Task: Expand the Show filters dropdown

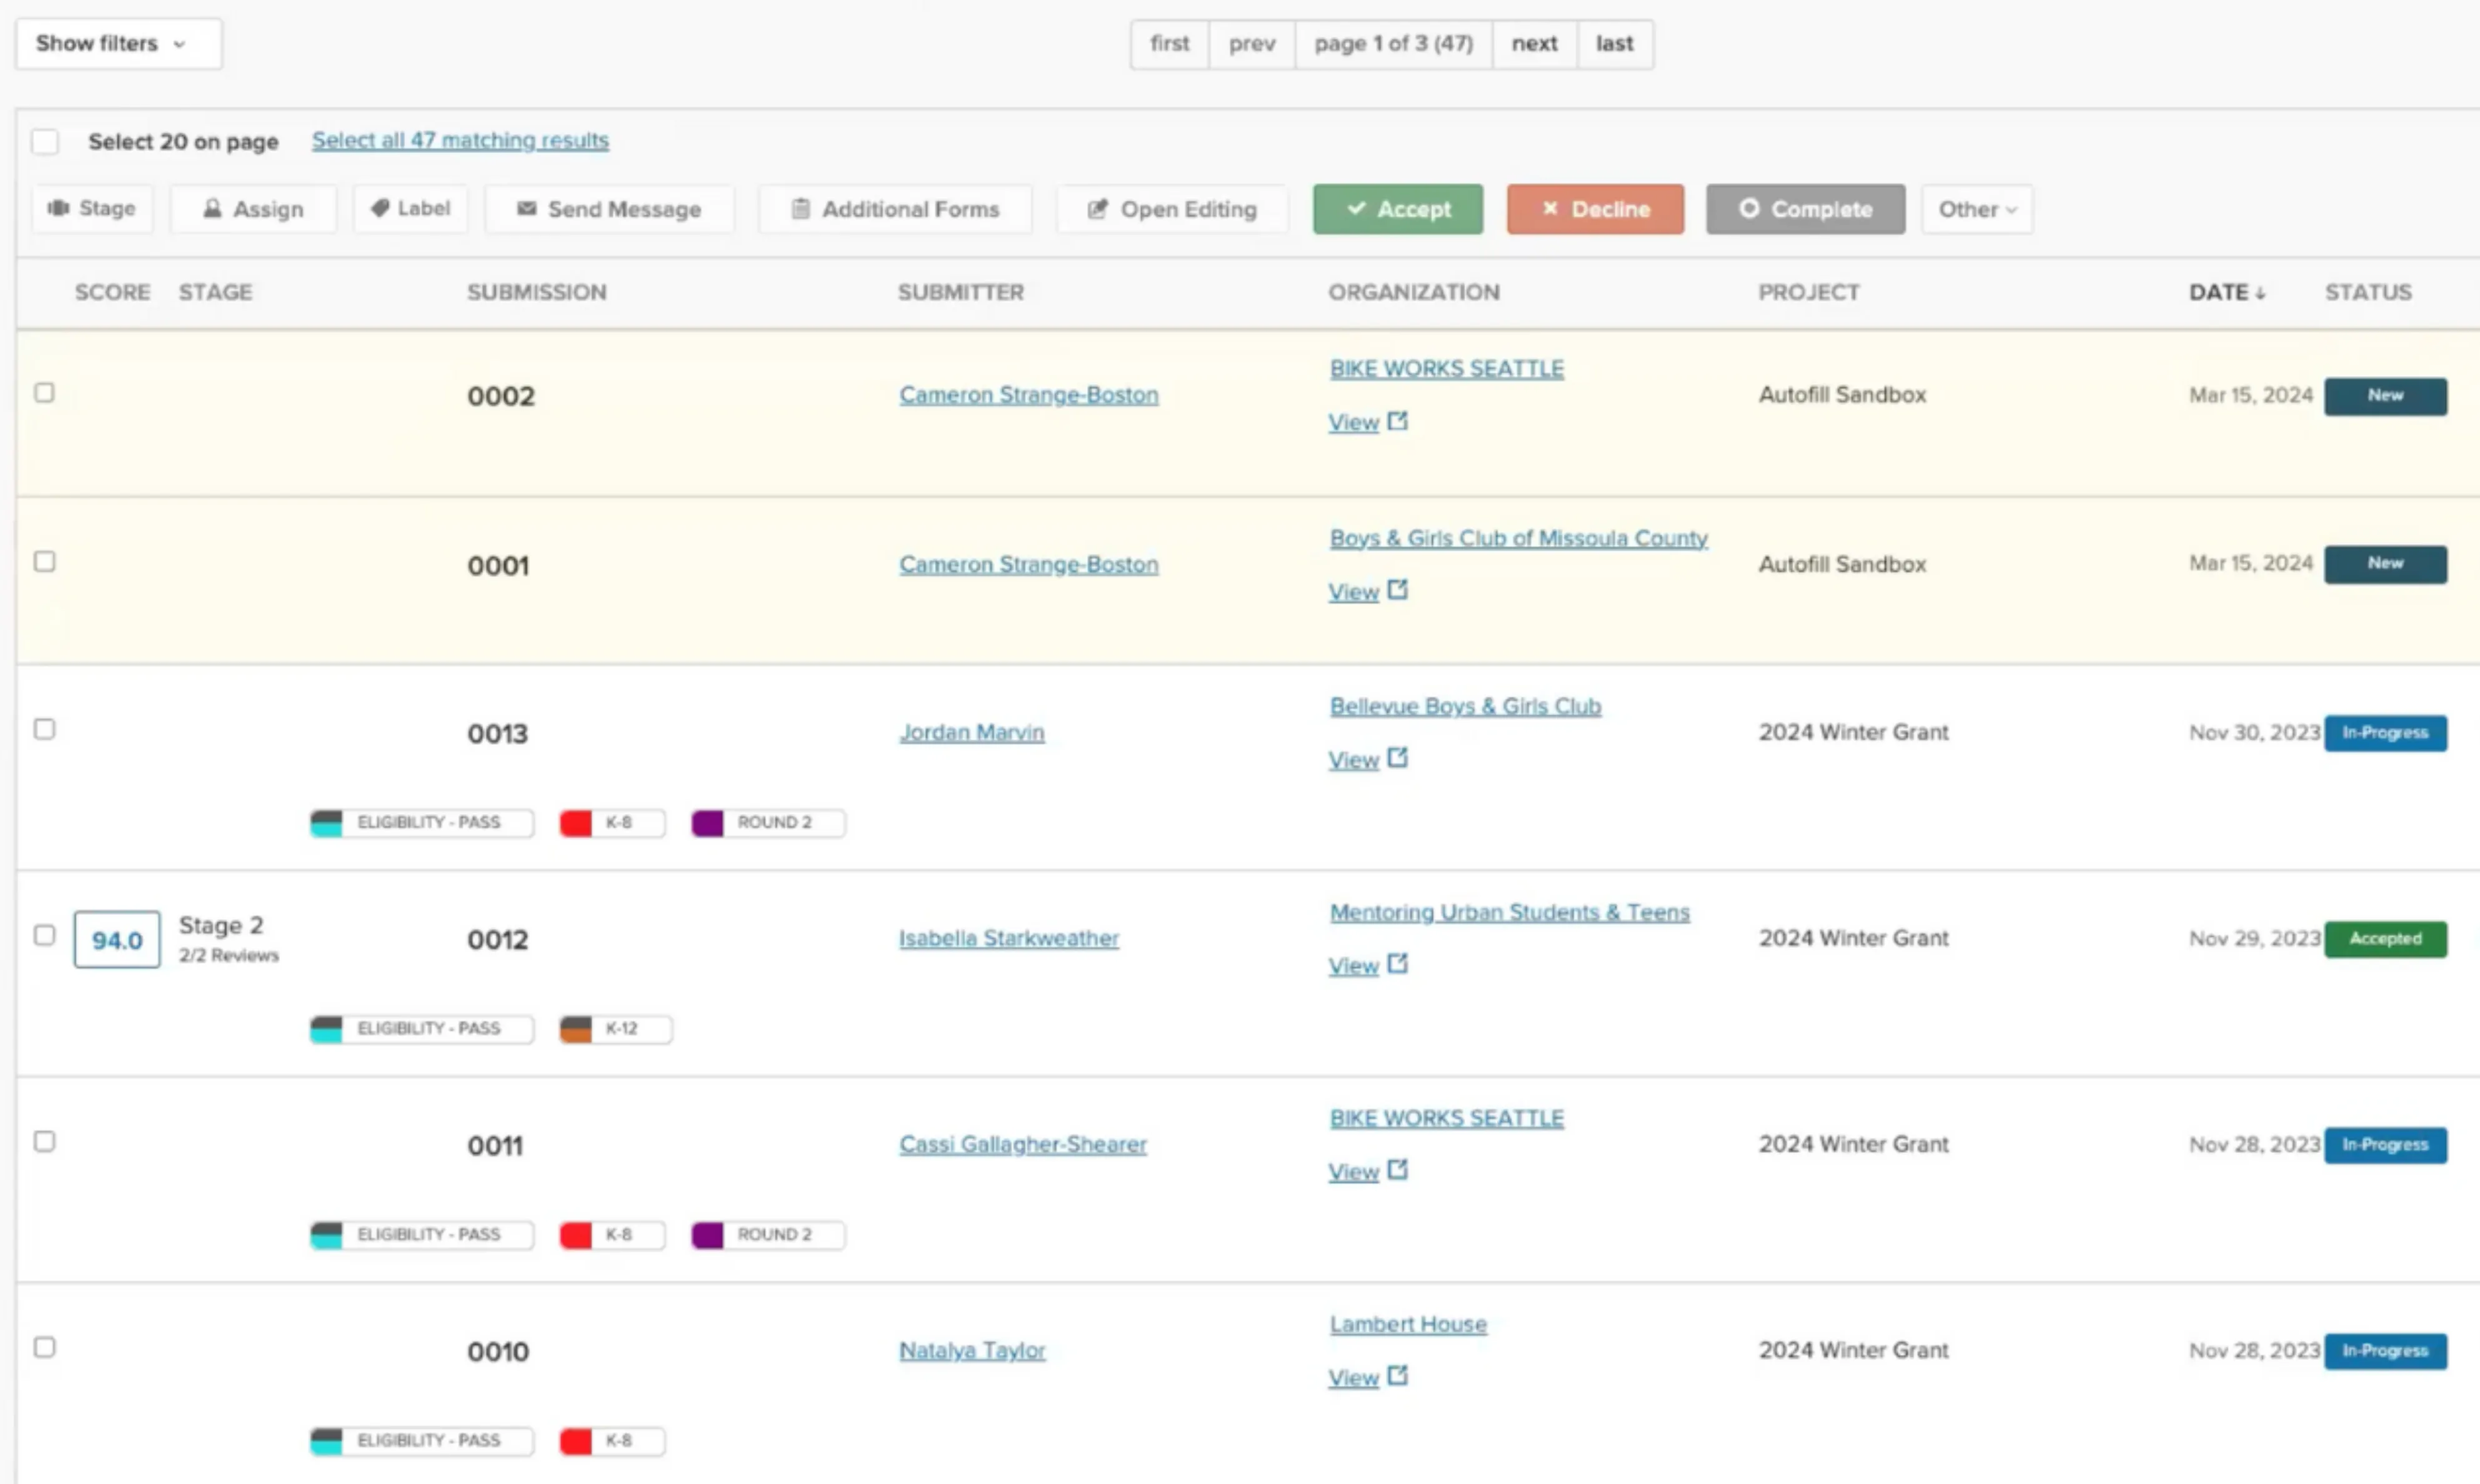Action: pyautogui.click(x=117, y=43)
